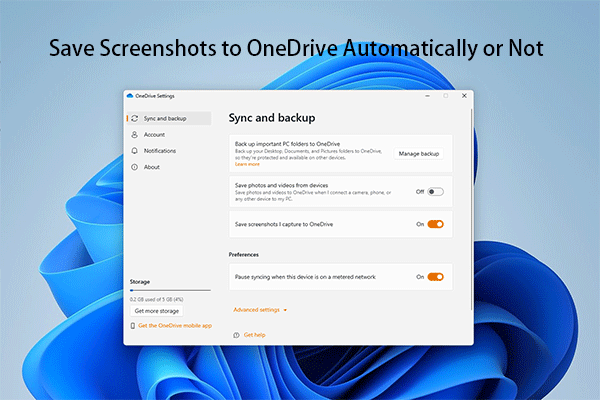600x400 pixels.
Task: Click the About info icon
Action: coord(134,167)
